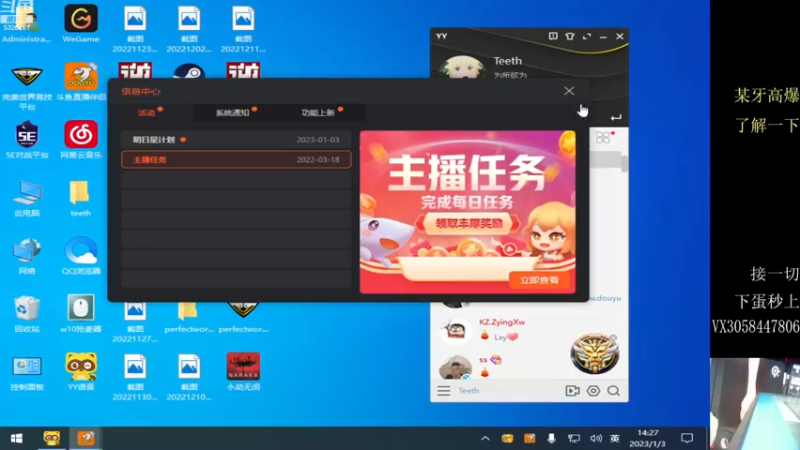Launch 网易云音乐 from the desktop
This screenshot has width=800, height=450.
pyautogui.click(x=81, y=139)
